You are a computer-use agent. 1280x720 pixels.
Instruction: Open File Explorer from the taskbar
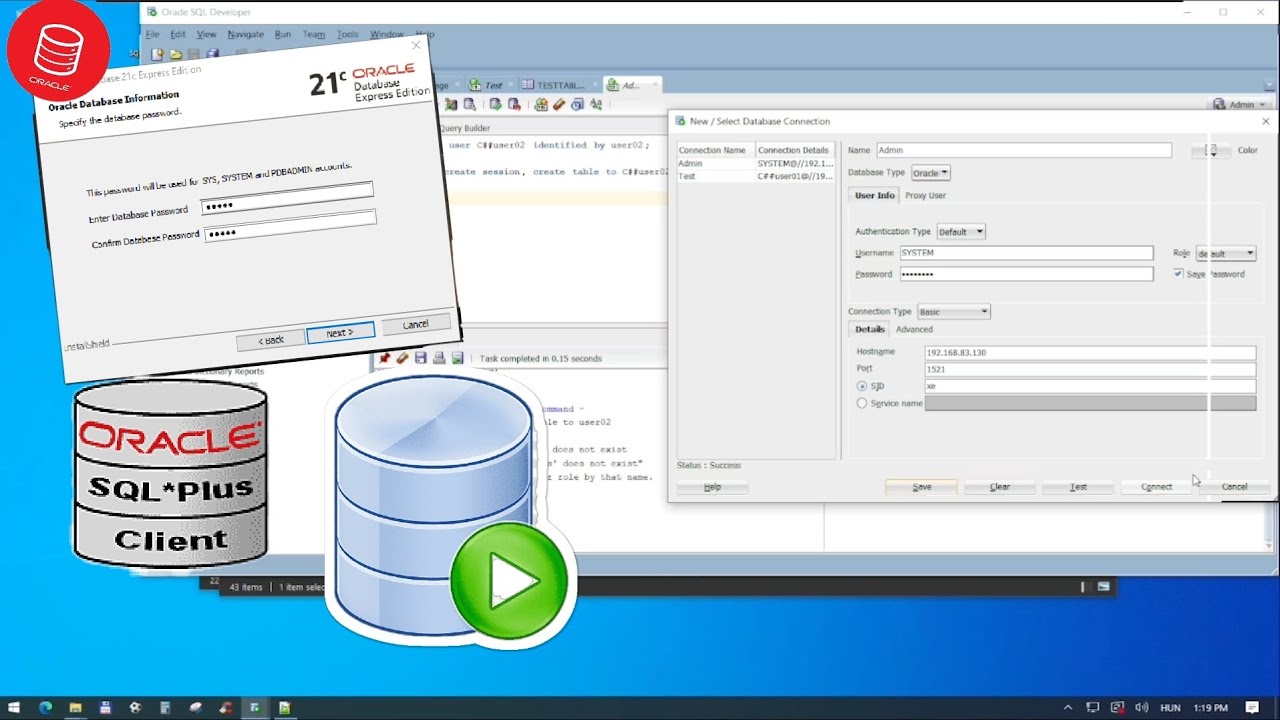pos(75,707)
